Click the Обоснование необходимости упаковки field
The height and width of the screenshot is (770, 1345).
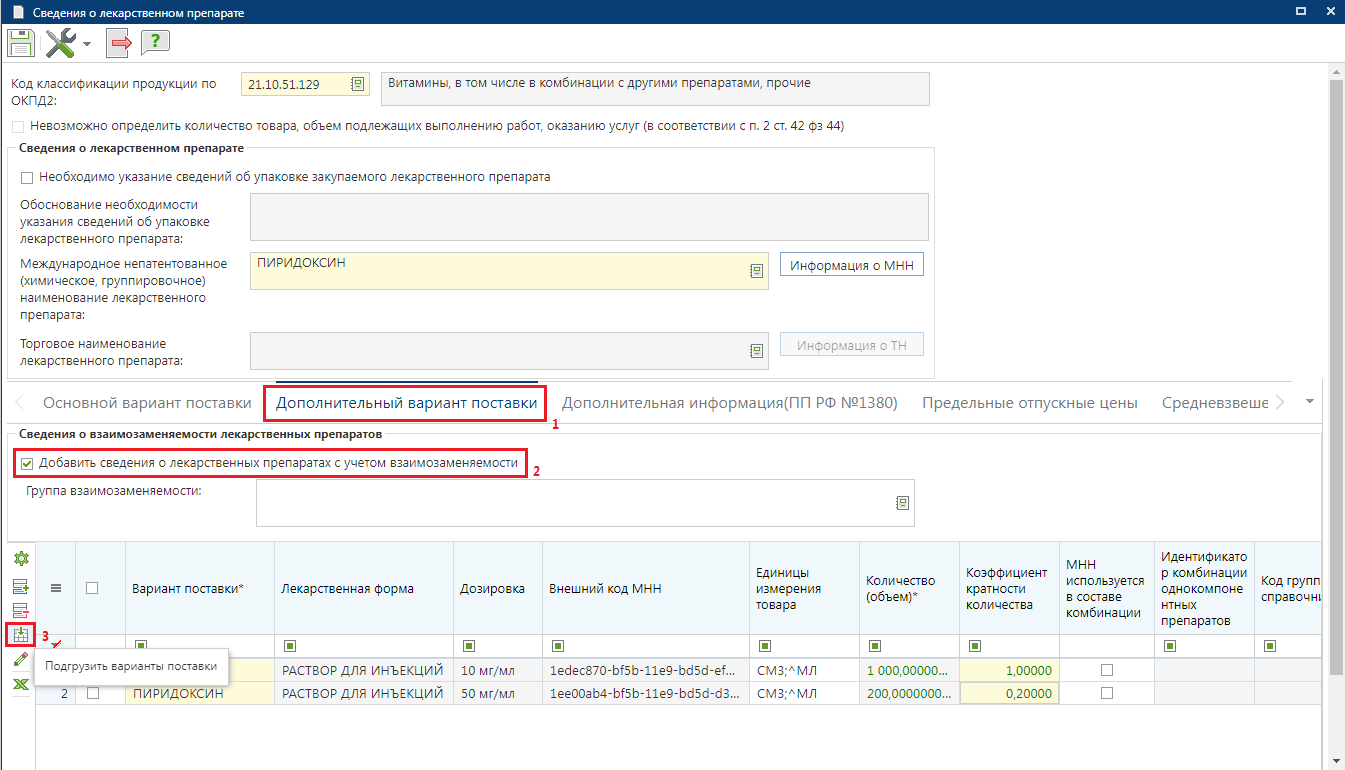coord(589,217)
